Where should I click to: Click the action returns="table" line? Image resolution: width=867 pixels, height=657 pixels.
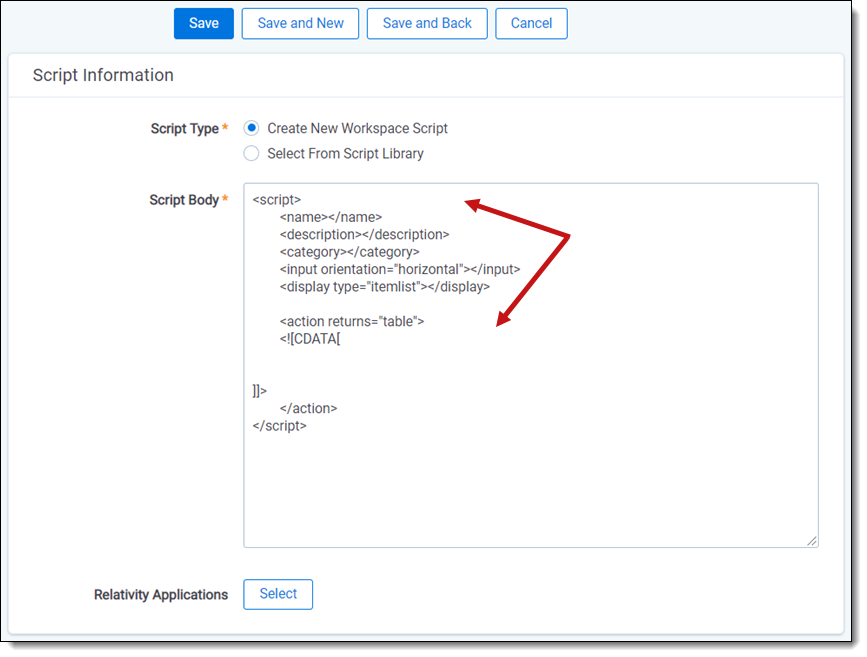click(352, 321)
